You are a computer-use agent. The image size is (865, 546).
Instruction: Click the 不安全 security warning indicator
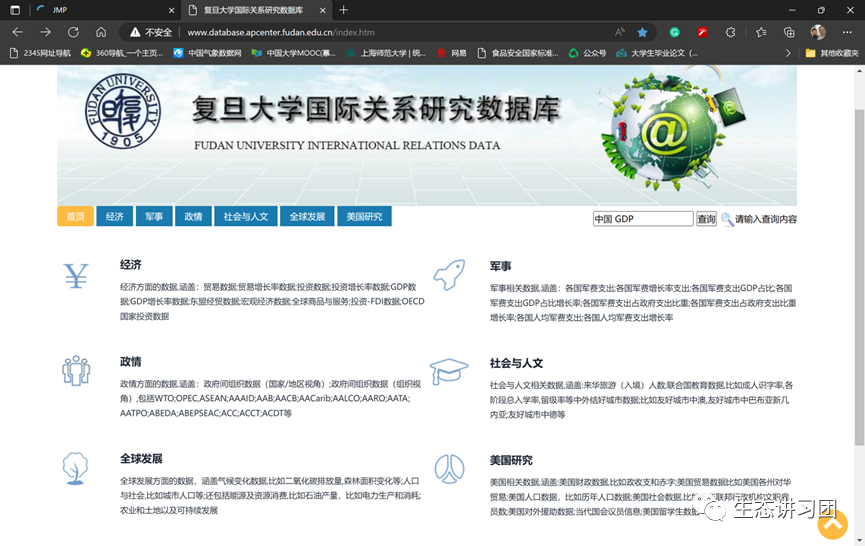[x=151, y=33]
